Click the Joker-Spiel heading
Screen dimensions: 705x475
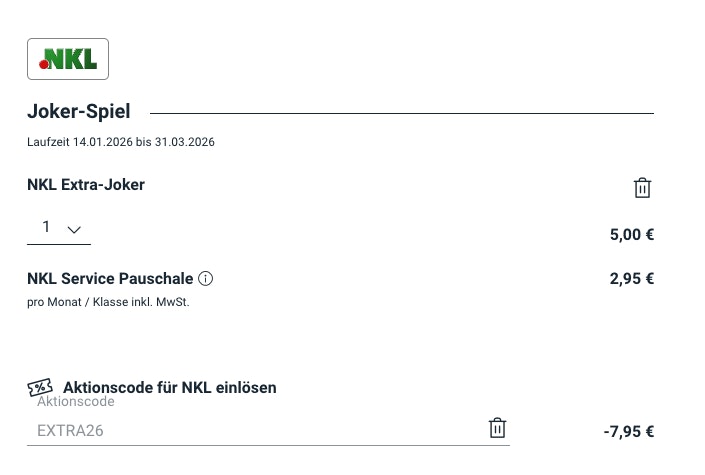point(78,112)
